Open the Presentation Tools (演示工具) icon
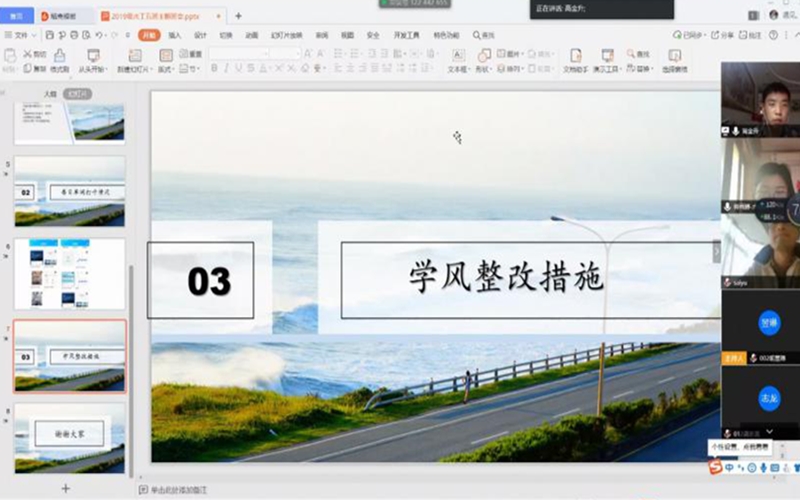Image resolution: width=800 pixels, height=500 pixels. click(x=607, y=58)
